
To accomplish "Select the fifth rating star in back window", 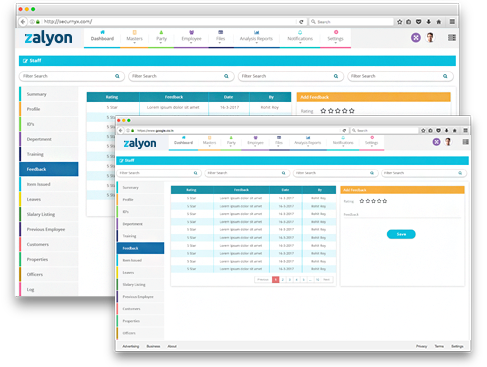I will (x=352, y=111).
